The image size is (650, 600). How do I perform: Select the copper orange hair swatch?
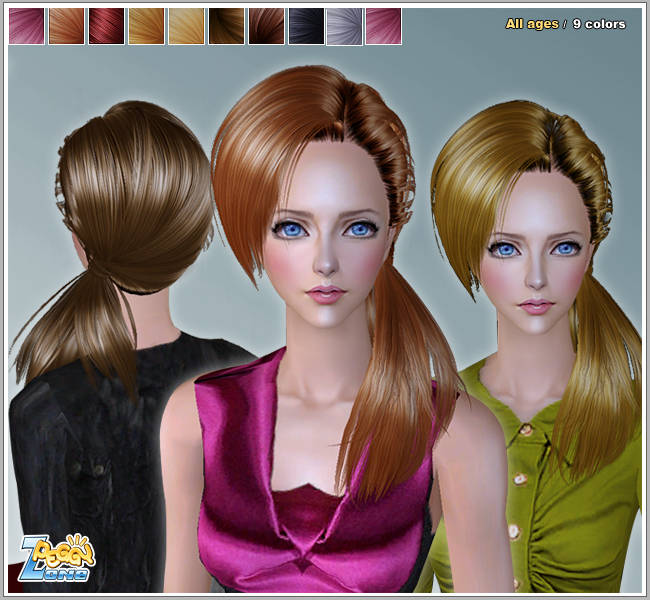click(x=66, y=26)
